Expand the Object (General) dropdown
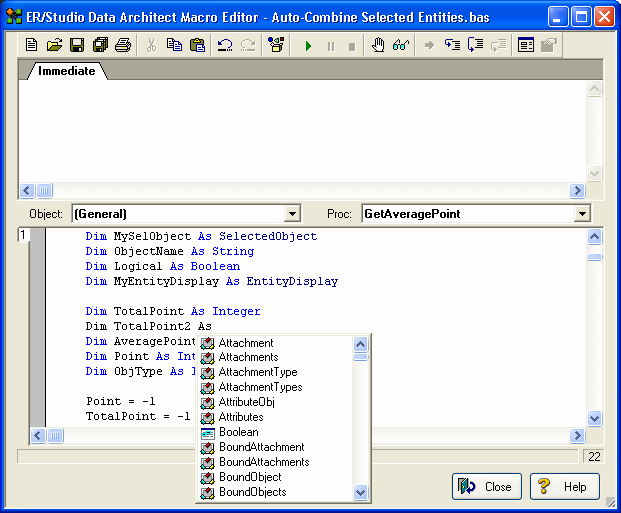 click(x=292, y=214)
